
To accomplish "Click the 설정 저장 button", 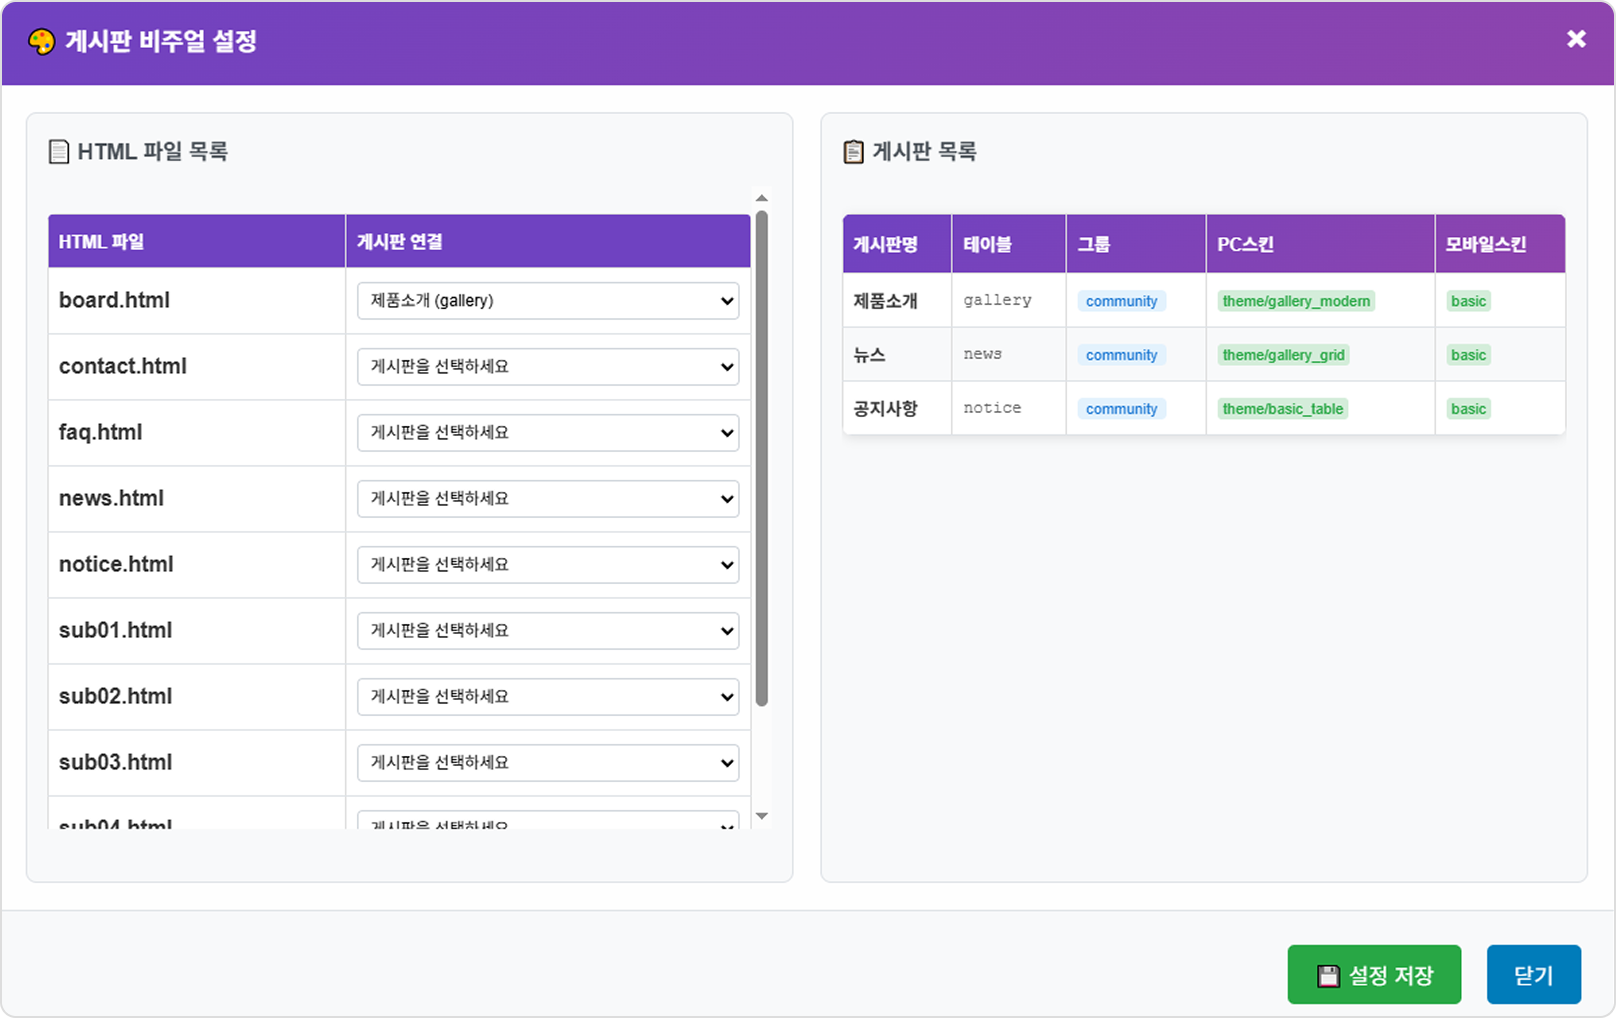I will [x=1374, y=975].
